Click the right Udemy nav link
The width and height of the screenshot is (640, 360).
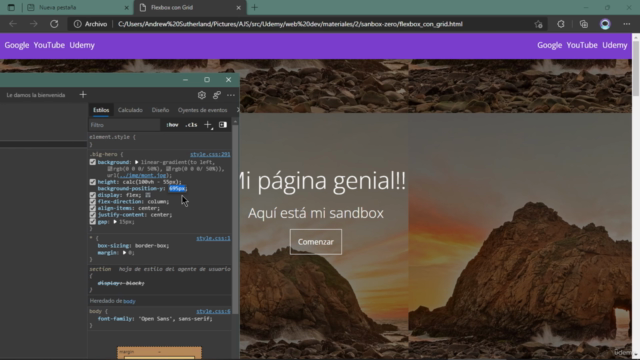tap(615, 45)
